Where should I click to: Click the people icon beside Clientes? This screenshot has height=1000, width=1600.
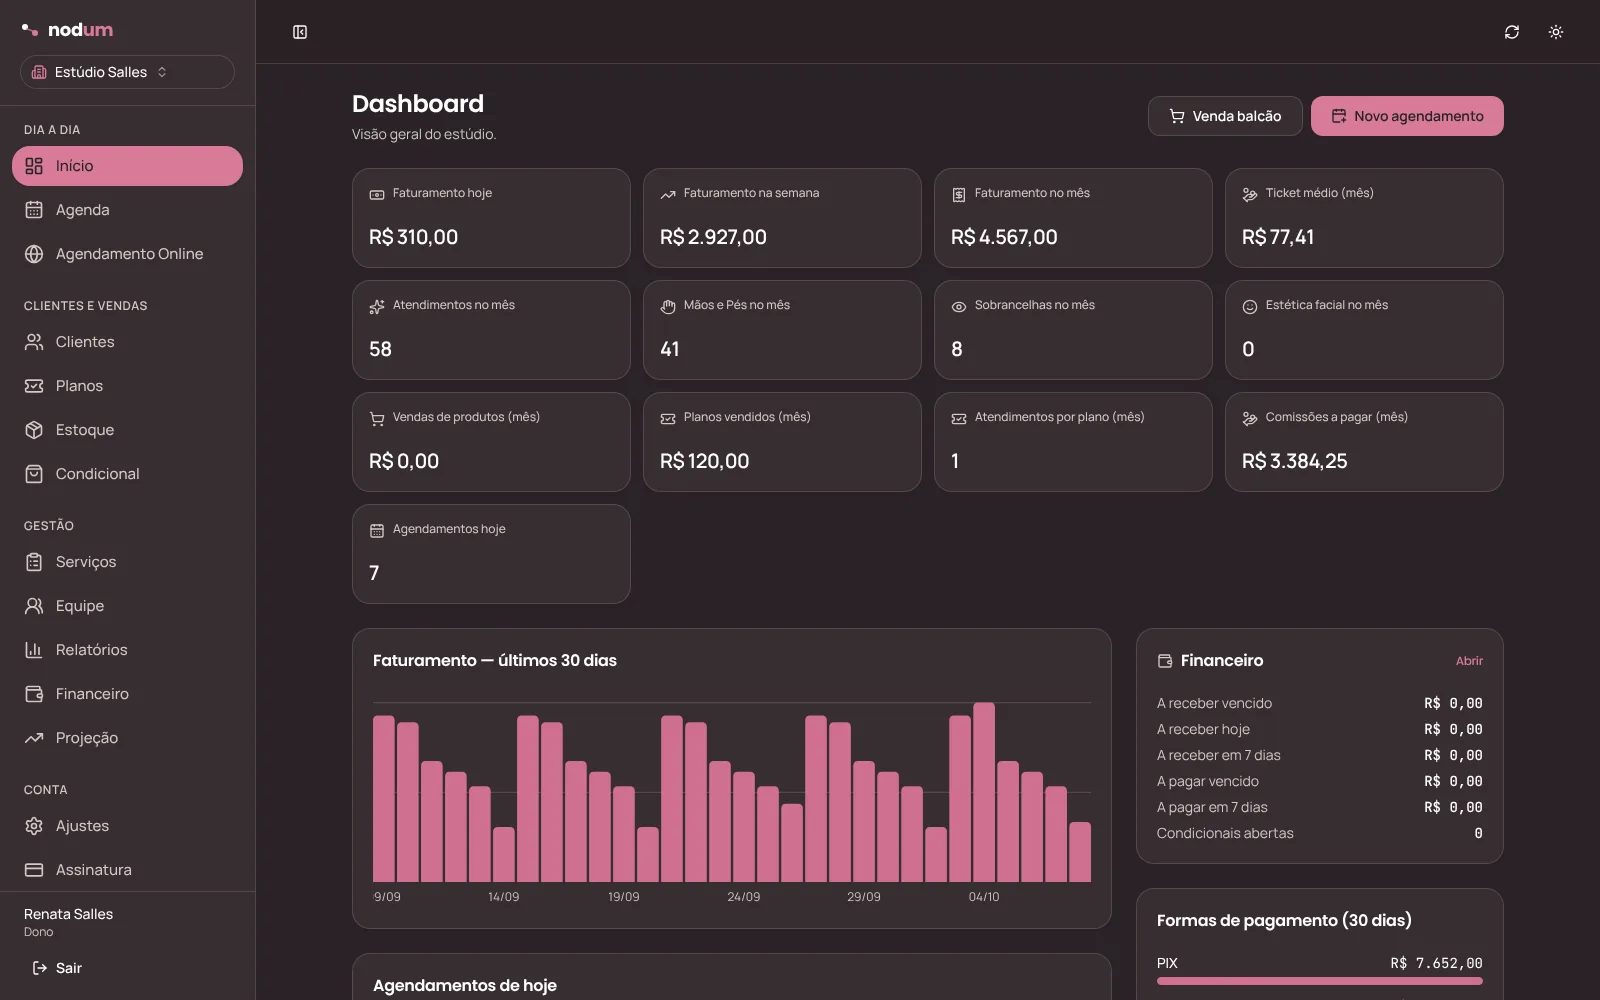click(x=34, y=342)
